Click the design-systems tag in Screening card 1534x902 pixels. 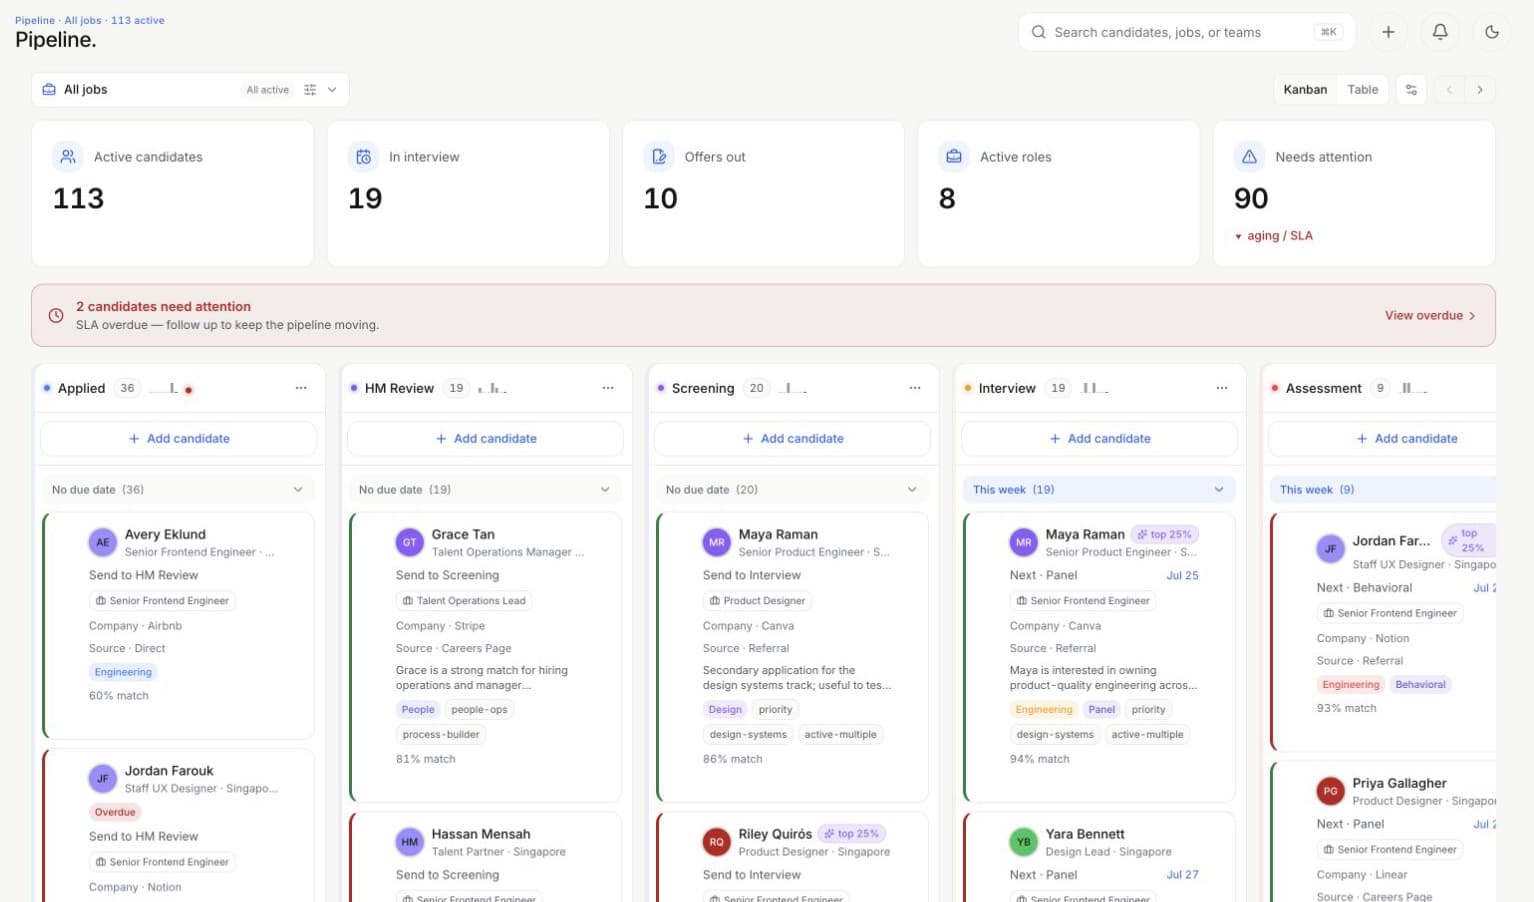[x=748, y=735]
